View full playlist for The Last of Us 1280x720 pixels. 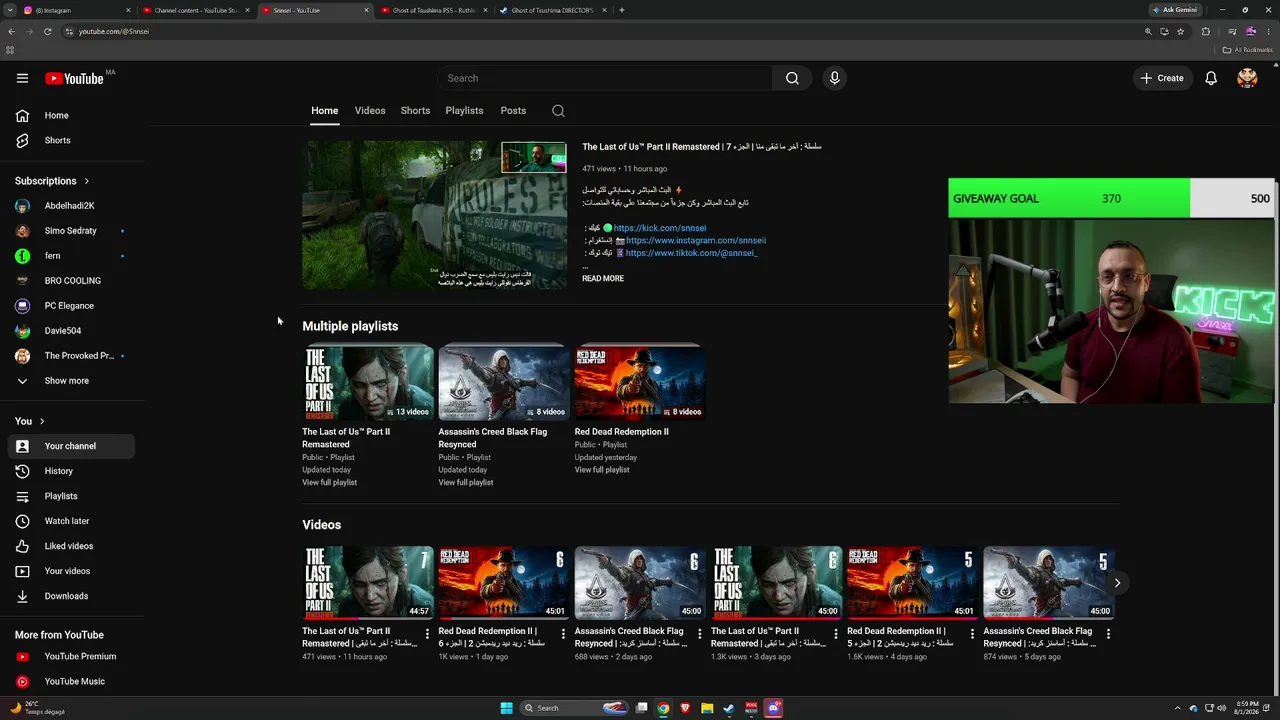(329, 483)
